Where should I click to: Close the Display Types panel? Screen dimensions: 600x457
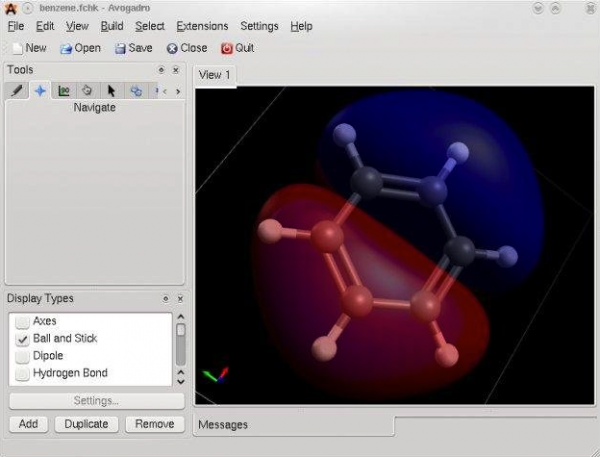point(180,299)
